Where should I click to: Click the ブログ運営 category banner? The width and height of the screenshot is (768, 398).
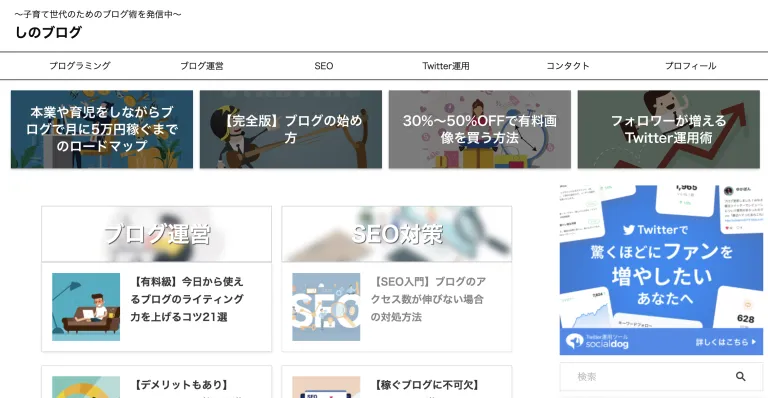pos(157,234)
